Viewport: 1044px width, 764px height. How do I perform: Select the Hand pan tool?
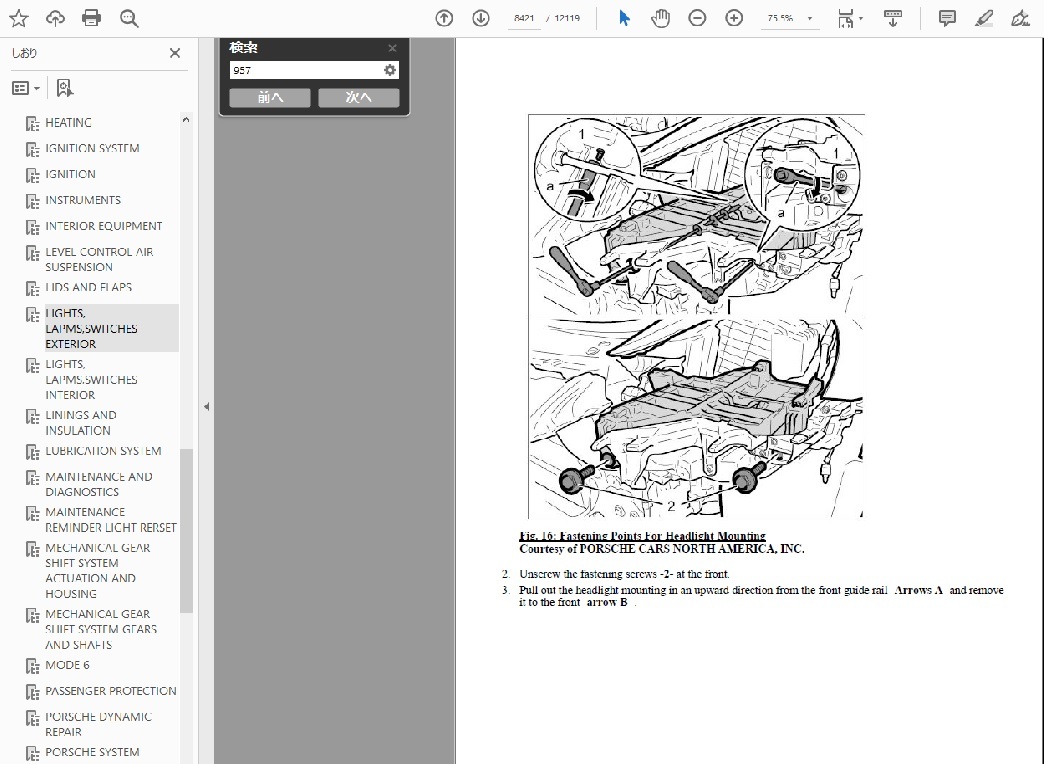pyautogui.click(x=660, y=18)
